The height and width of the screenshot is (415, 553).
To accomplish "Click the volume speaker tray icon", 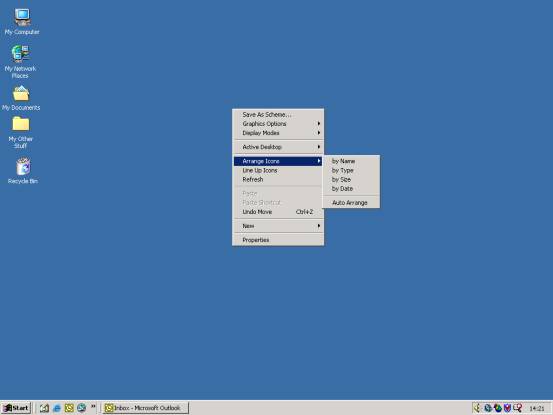I will click(x=477, y=408).
